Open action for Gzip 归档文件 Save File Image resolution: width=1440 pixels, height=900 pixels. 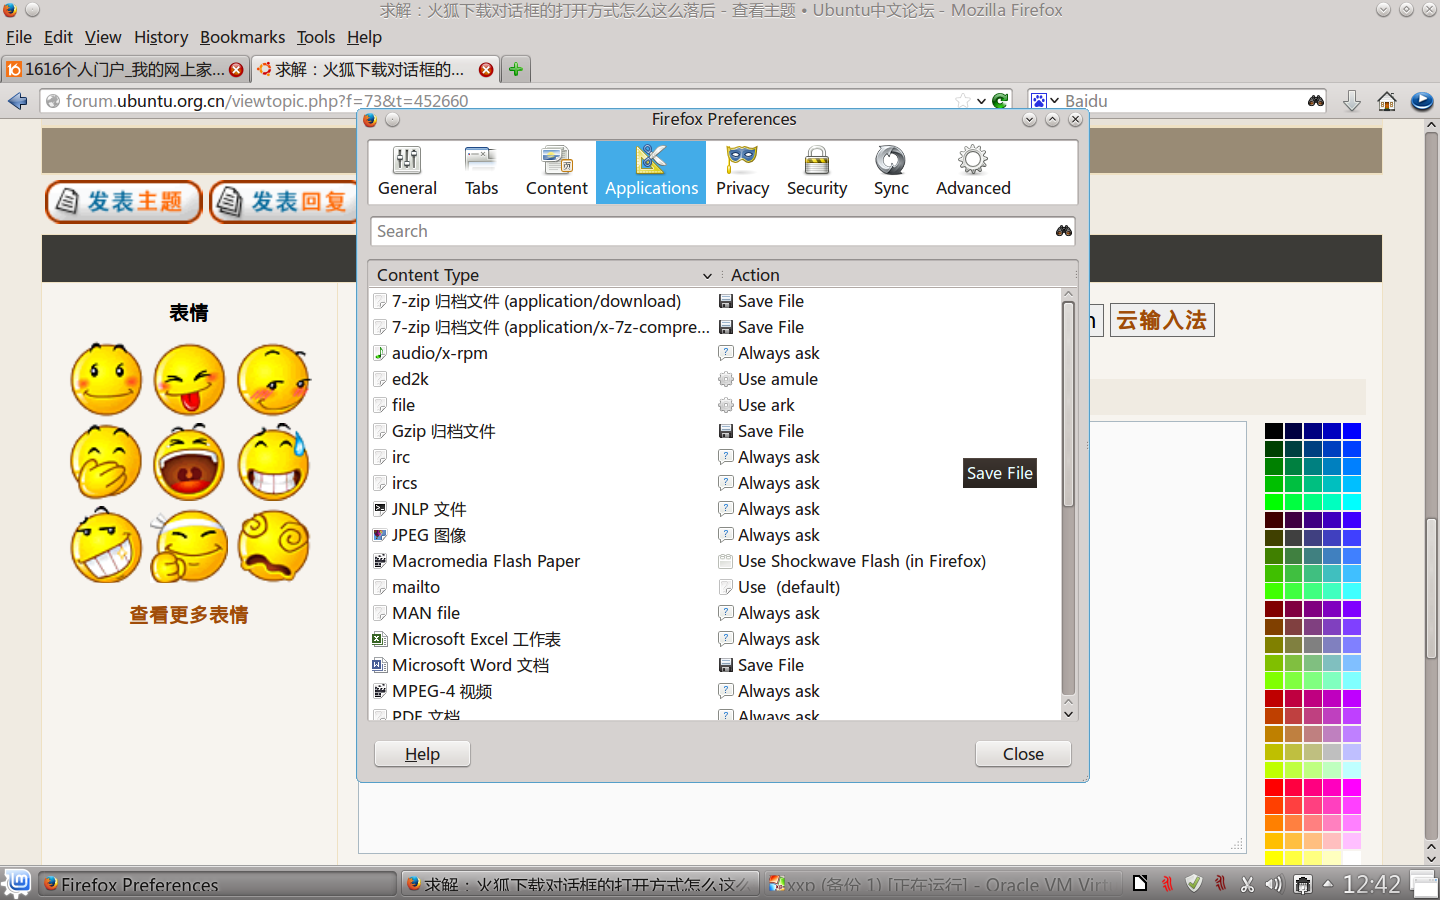coord(888,431)
